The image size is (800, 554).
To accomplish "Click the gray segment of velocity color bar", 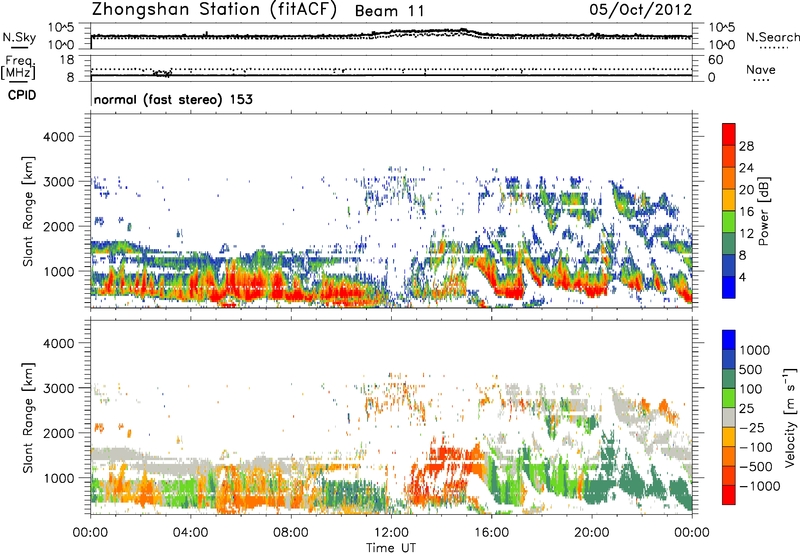I will coord(729,418).
